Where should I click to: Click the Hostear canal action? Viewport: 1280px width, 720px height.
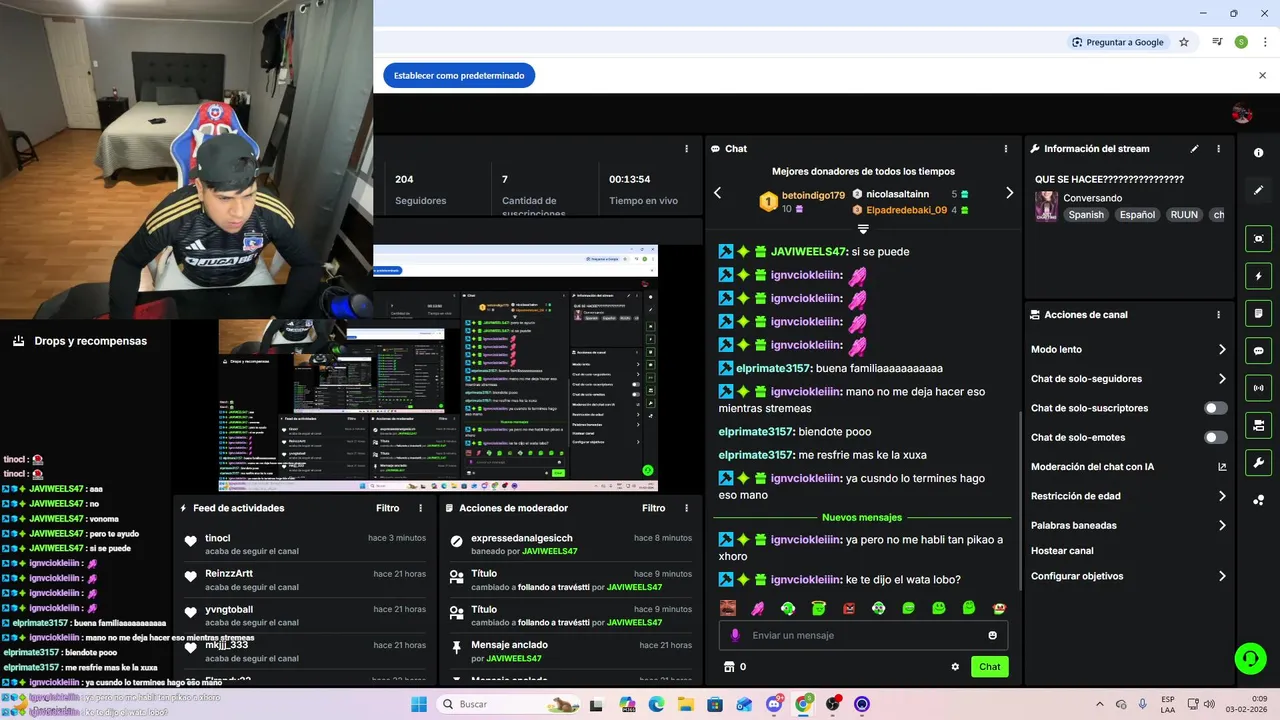1062,551
